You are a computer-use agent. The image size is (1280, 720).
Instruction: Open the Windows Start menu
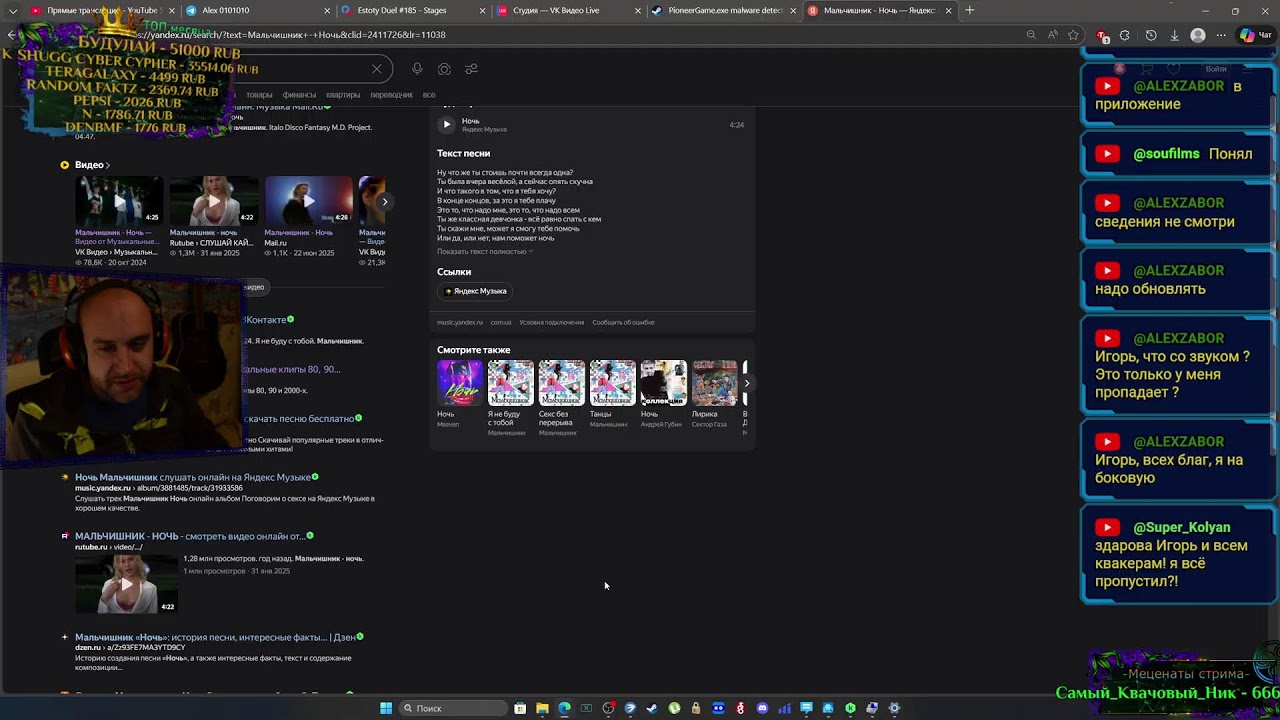(386, 708)
